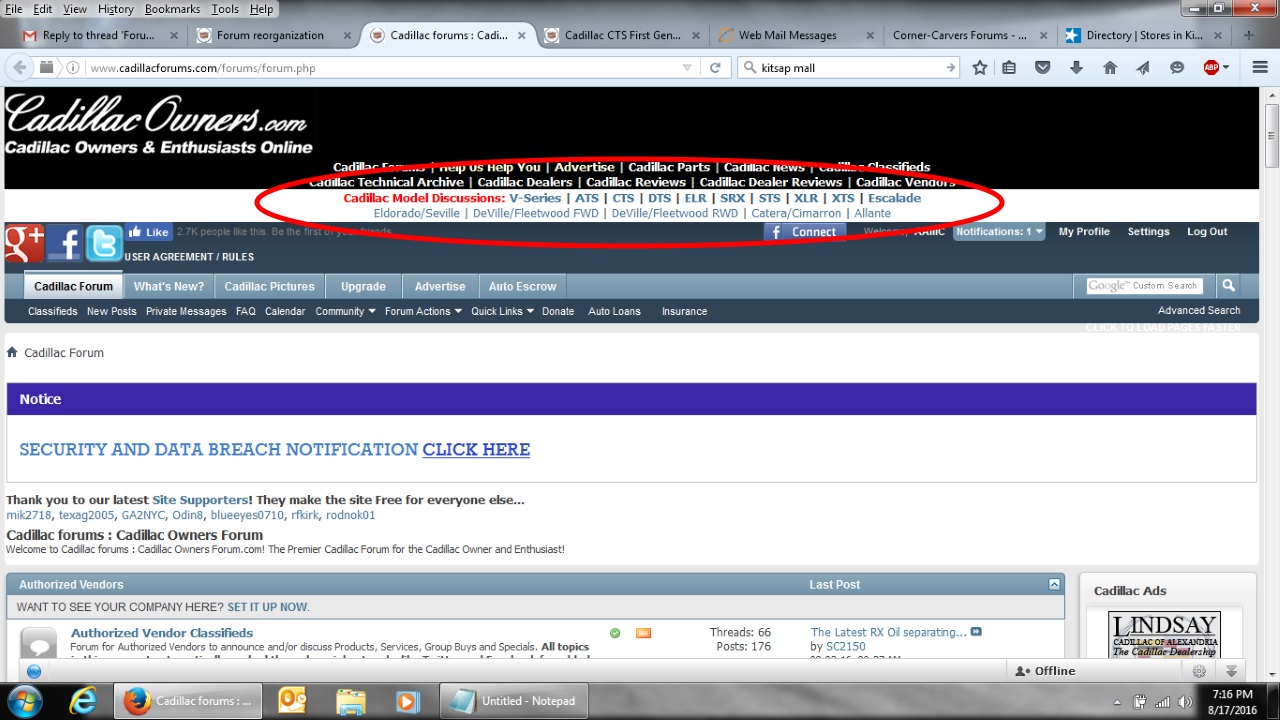1280x720 pixels.
Task: Visit the site's Facebook page icon
Action: pyautogui.click(x=64, y=243)
